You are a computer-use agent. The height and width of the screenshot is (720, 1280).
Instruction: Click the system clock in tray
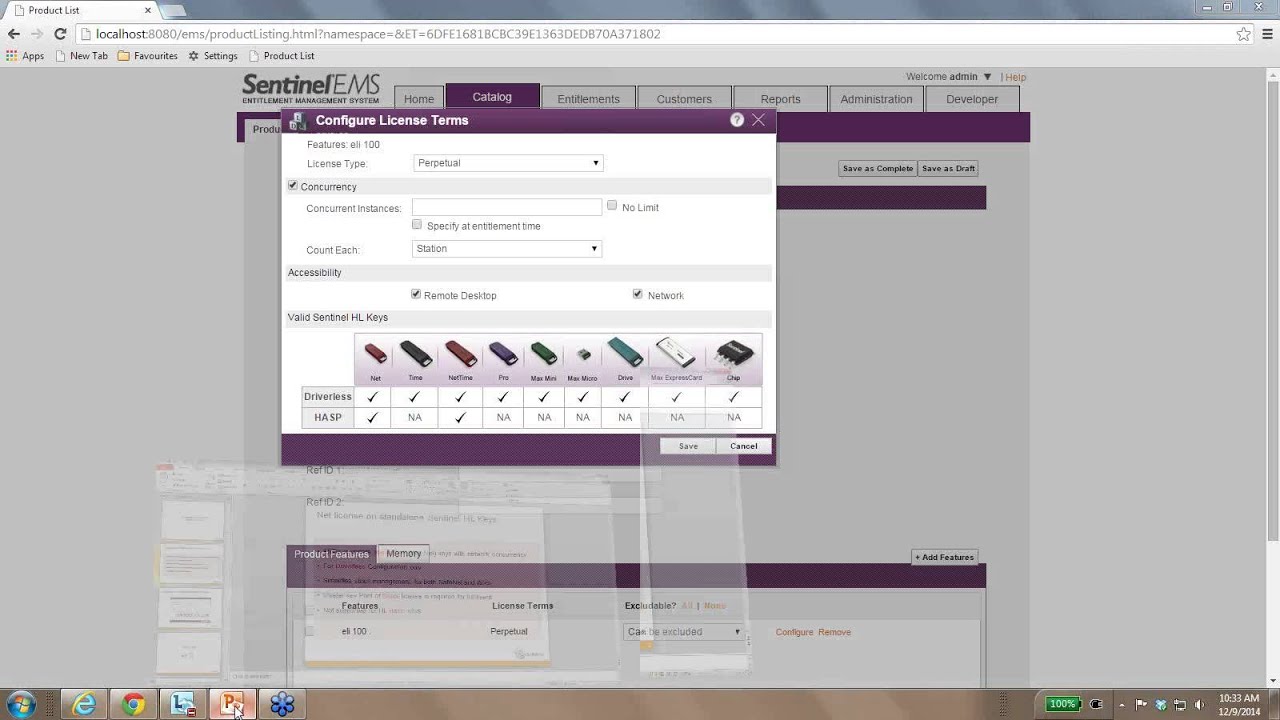point(1240,704)
